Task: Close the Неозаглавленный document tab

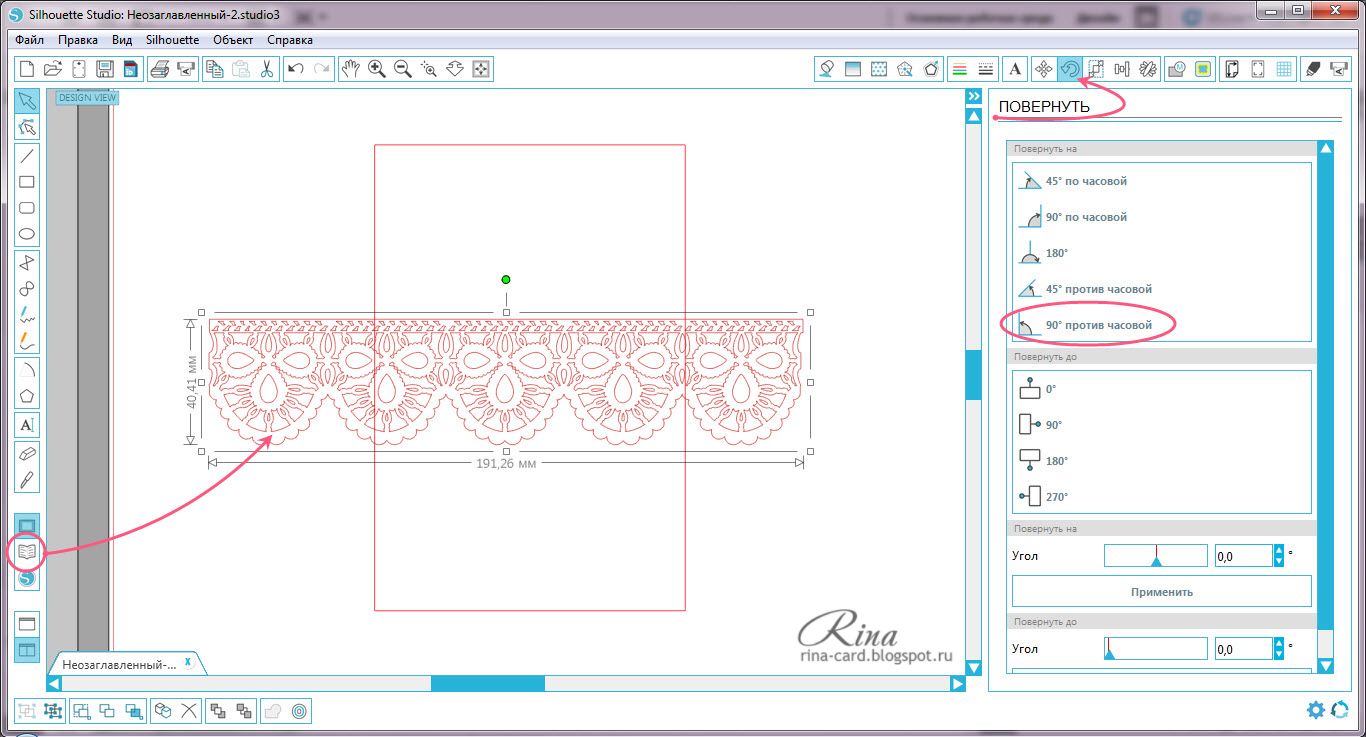Action: click(188, 662)
